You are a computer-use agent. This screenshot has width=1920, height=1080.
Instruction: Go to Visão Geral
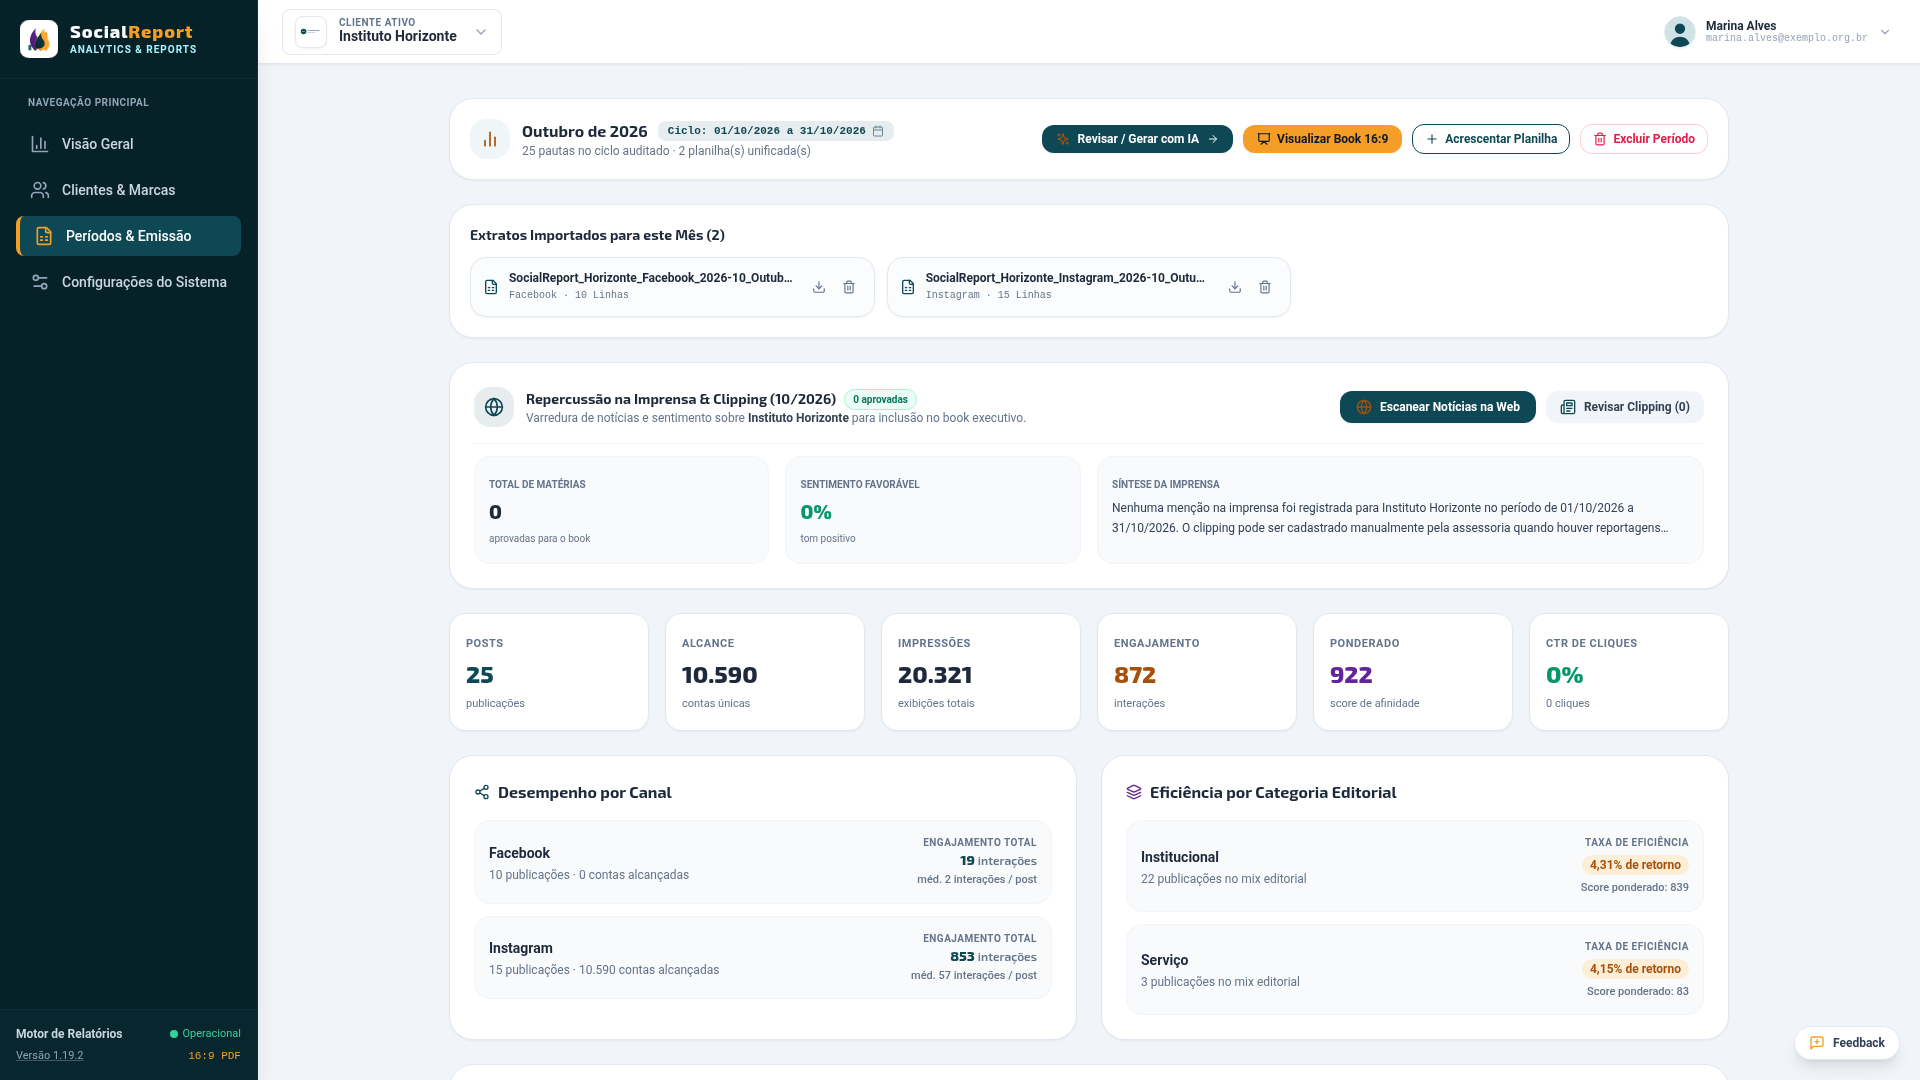point(129,144)
